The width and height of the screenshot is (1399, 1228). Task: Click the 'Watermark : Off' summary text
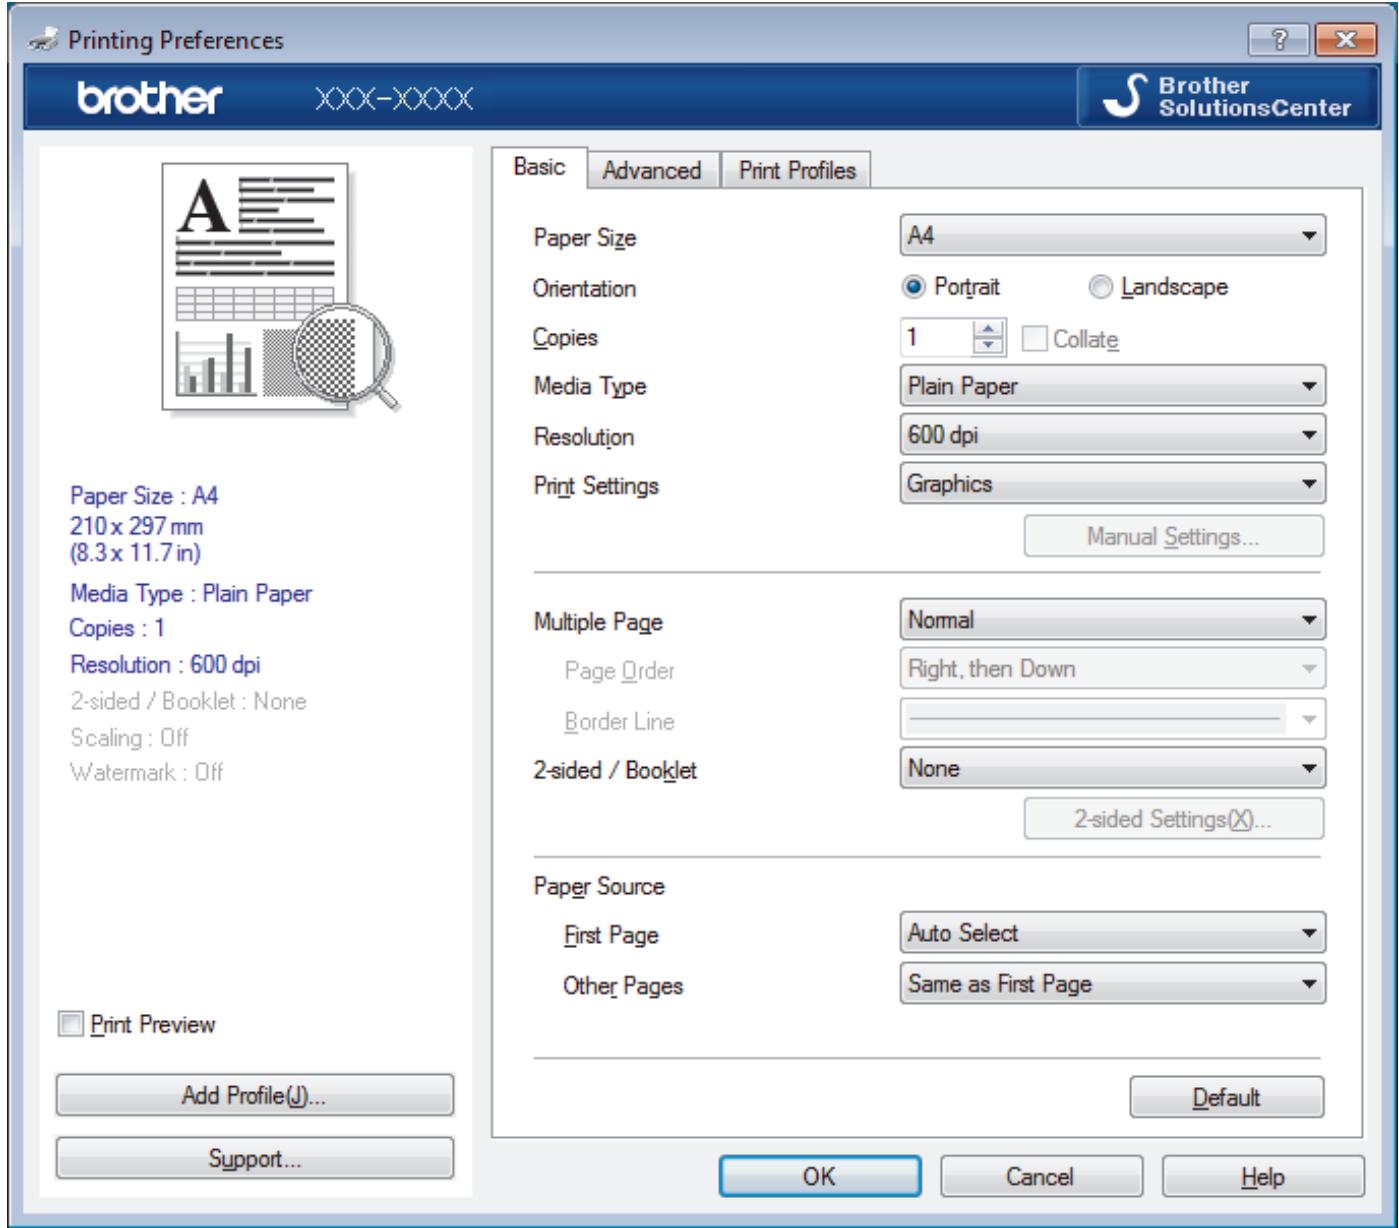(147, 772)
